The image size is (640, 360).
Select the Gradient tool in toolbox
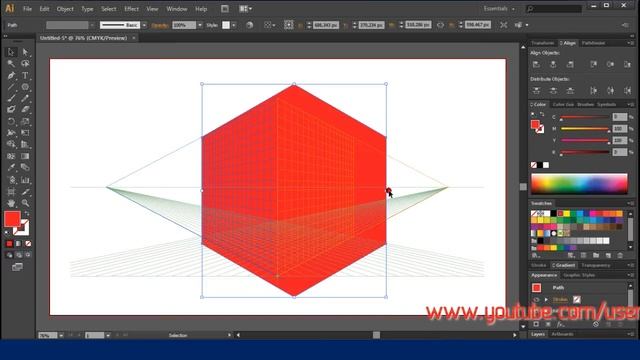click(x=25, y=156)
